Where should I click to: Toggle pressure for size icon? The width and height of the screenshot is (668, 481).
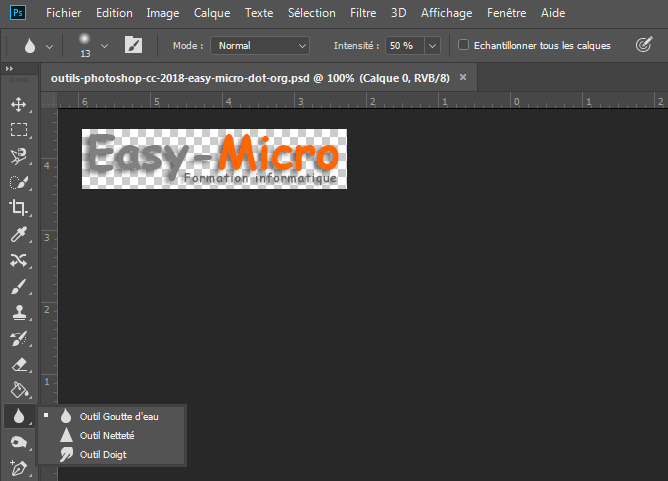pyautogui.click(x=644, y=44)
